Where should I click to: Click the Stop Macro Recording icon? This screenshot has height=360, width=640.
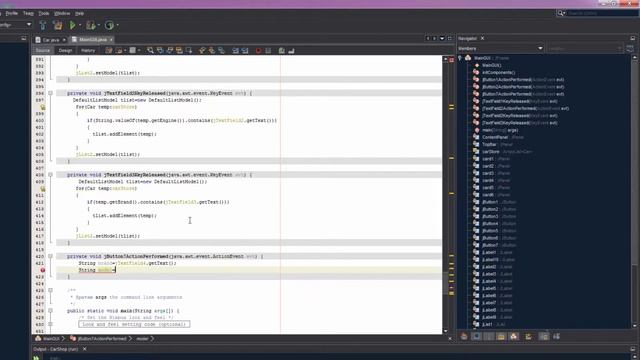pos(268,50)
